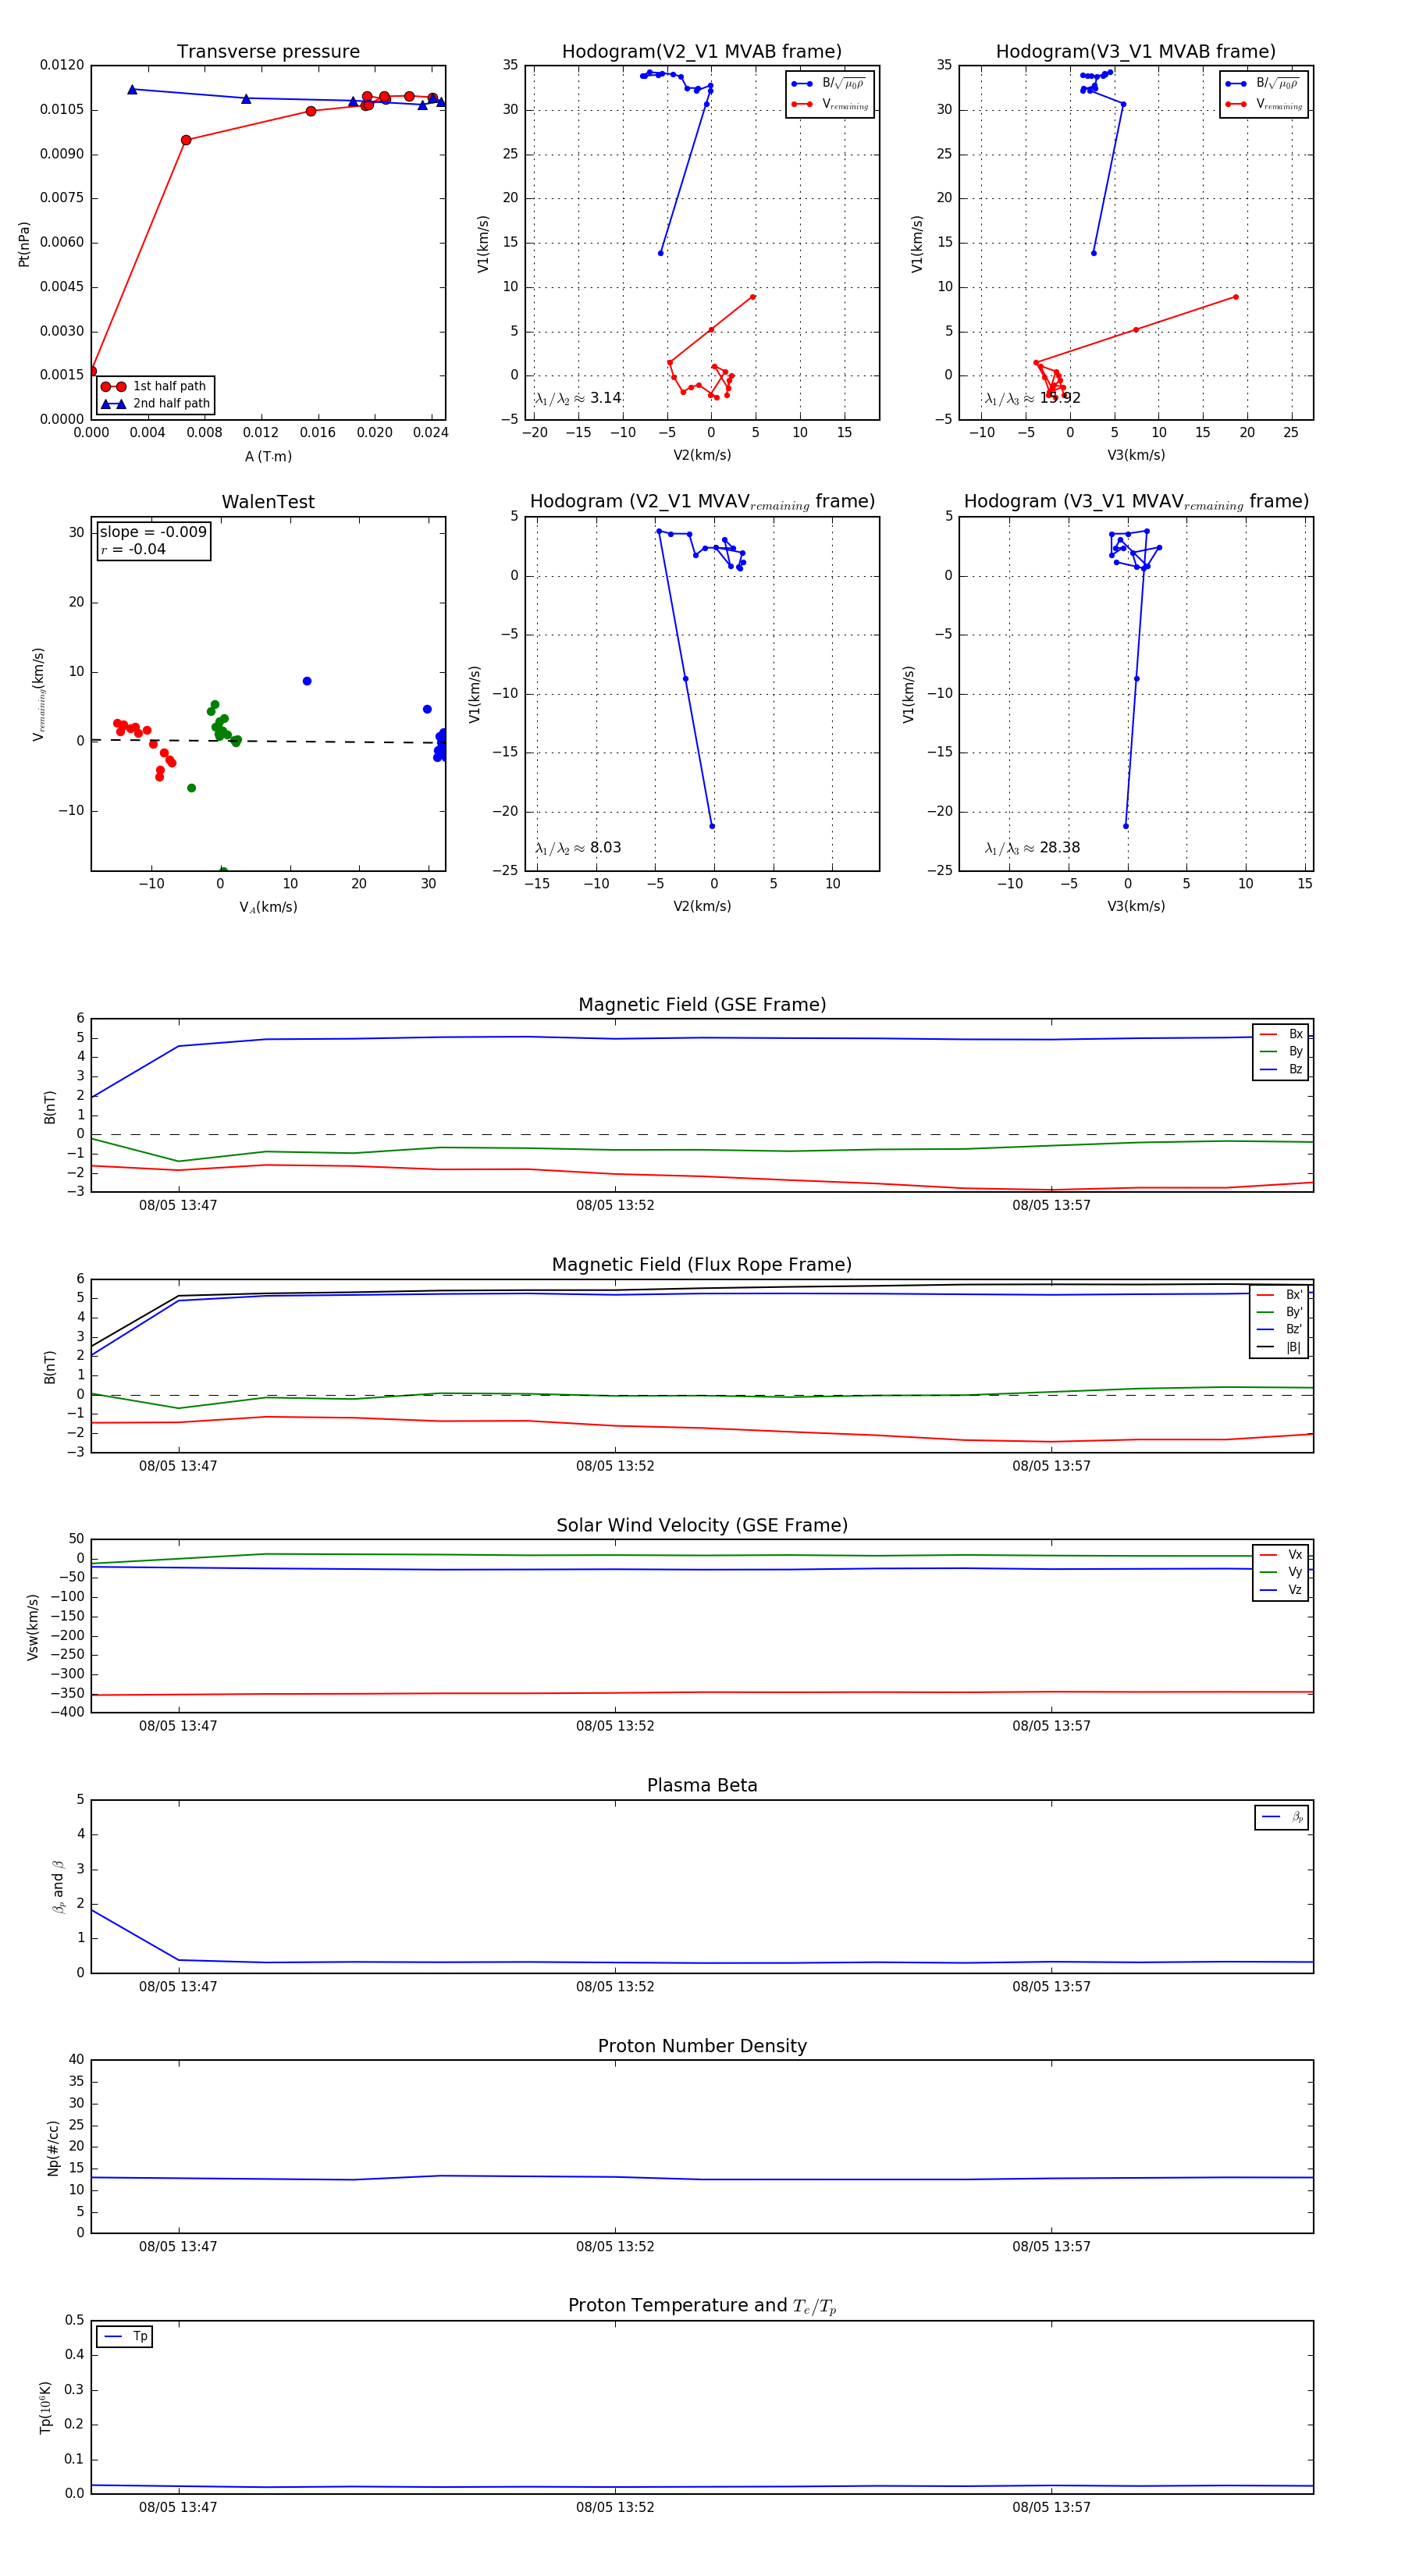Select the 'Hodogram(V2_V1 MVAB frame)' title
Viewport: 1405px width, 2576px height.
pos(701,51)
